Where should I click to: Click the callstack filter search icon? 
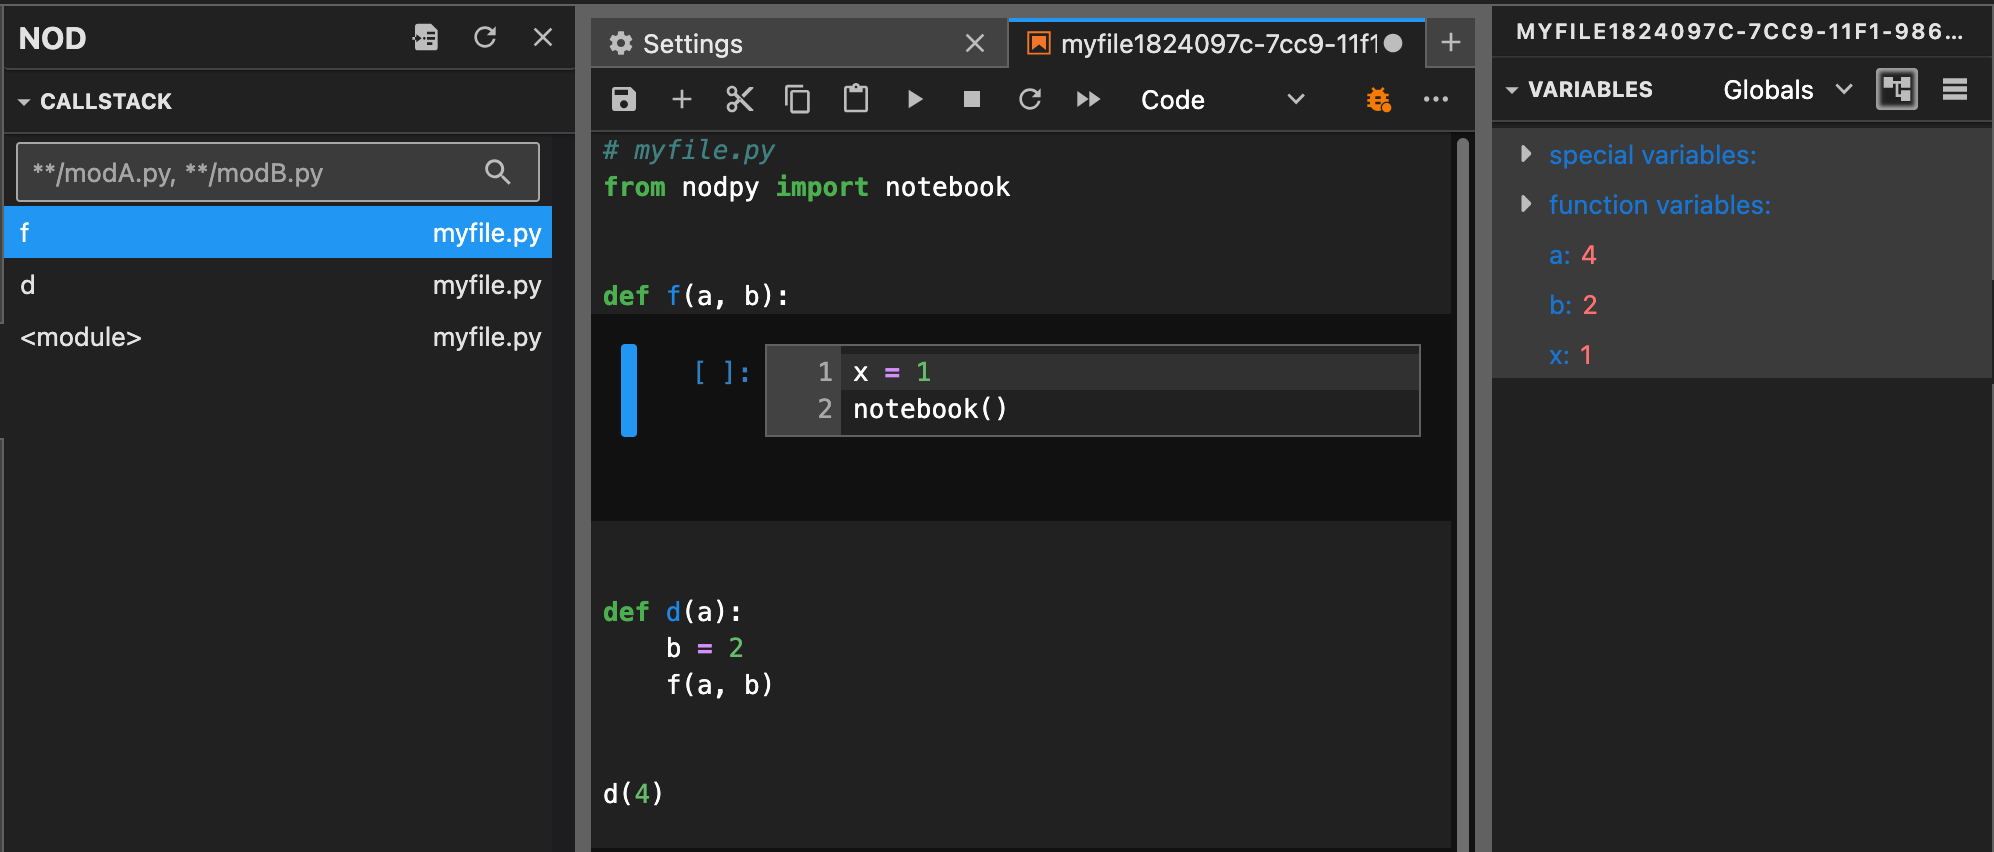[x=497, y=172]
